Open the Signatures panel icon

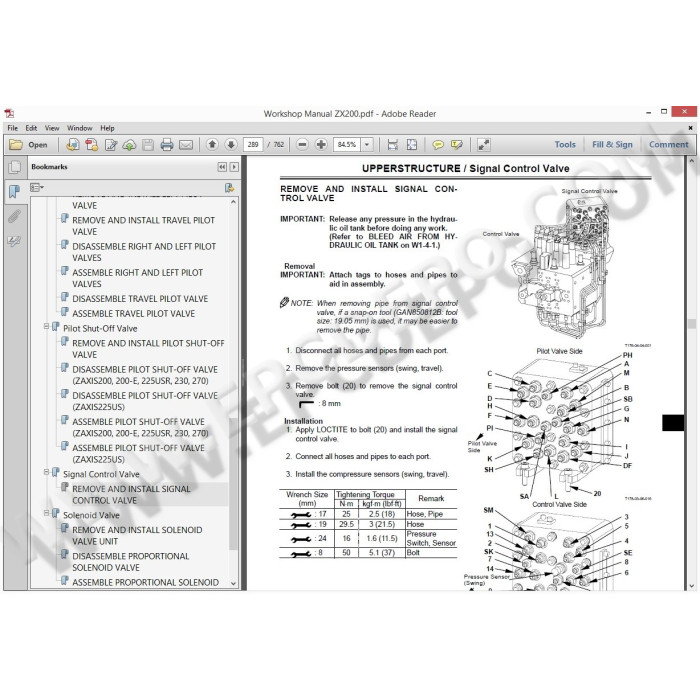tap(15, 242)
